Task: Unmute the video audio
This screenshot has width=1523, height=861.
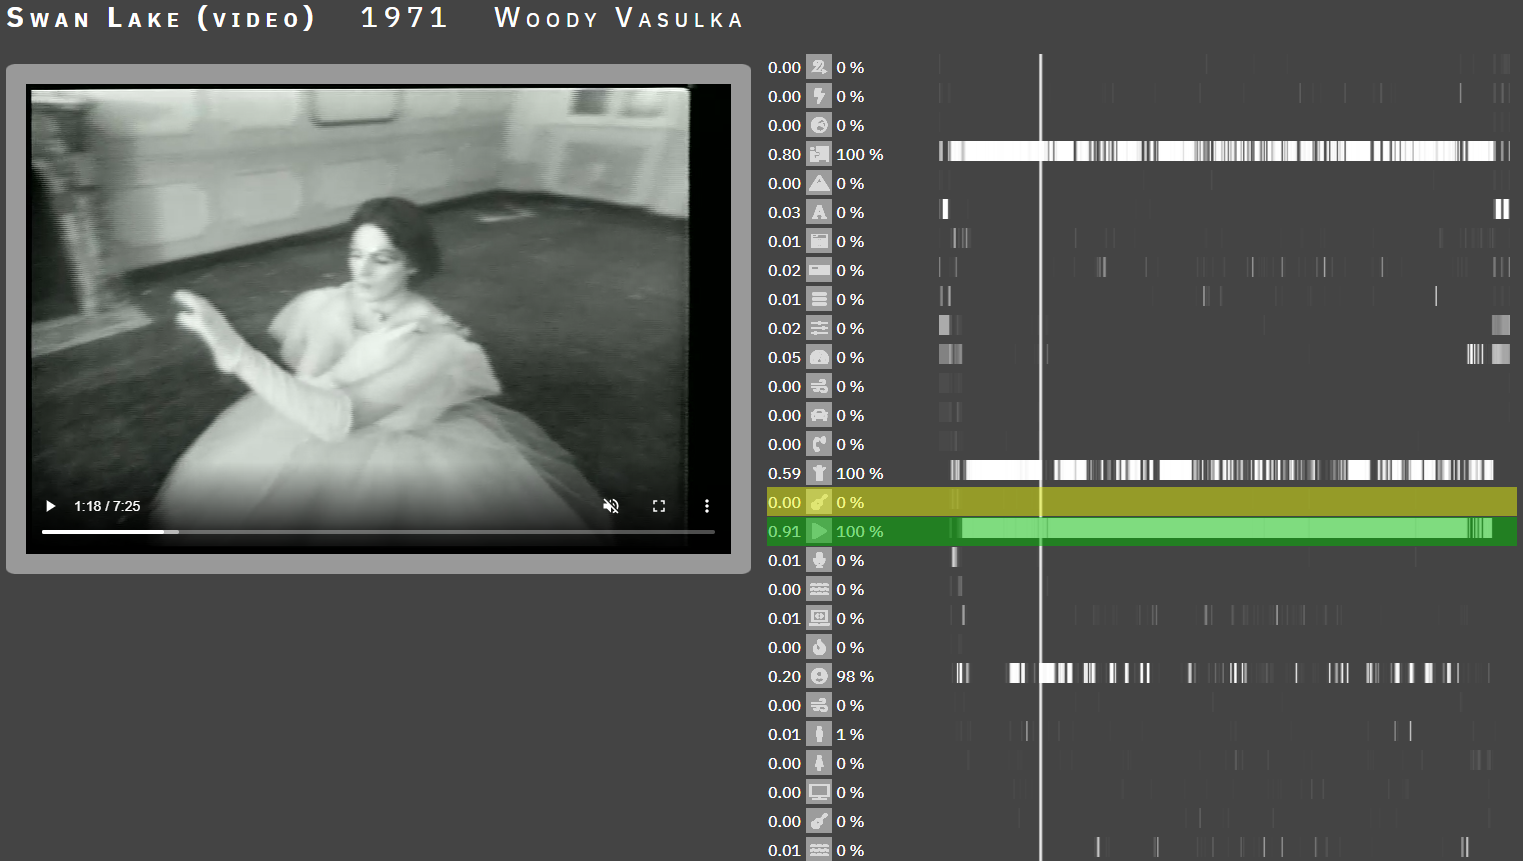Action: (x=611, y=506)
